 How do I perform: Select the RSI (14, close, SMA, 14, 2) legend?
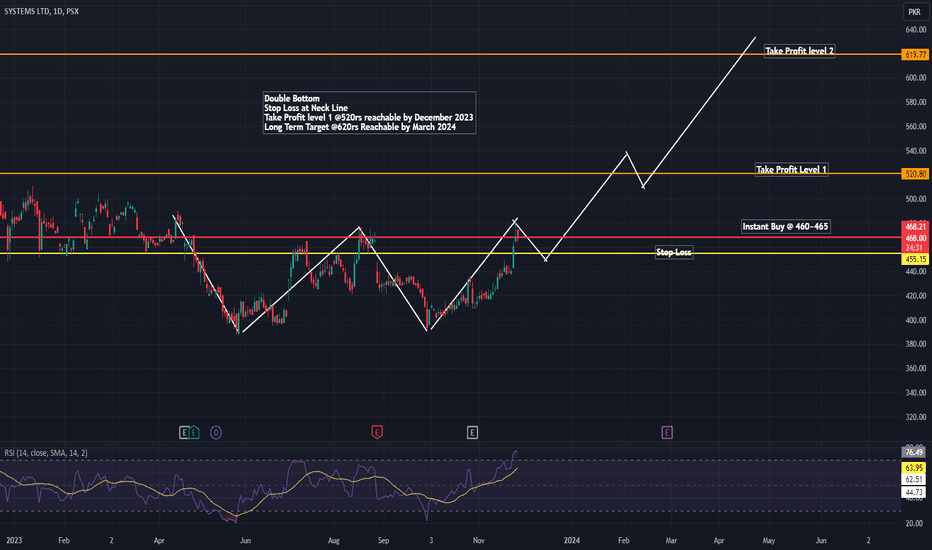(46, 453)
